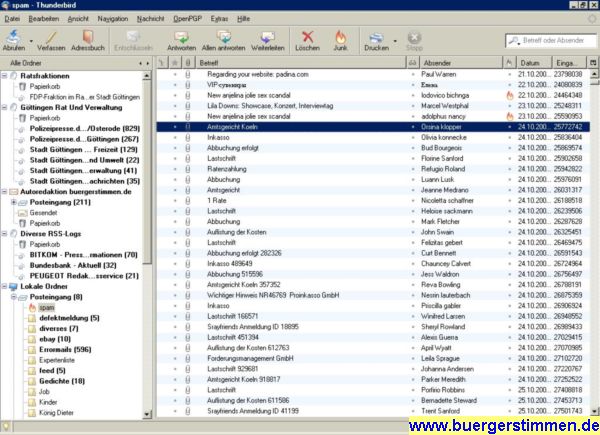Toggle star for Inkasso from Olivia konnecke
The height and width of the screenshot is (435, 600).
click(x=175, y=137)
